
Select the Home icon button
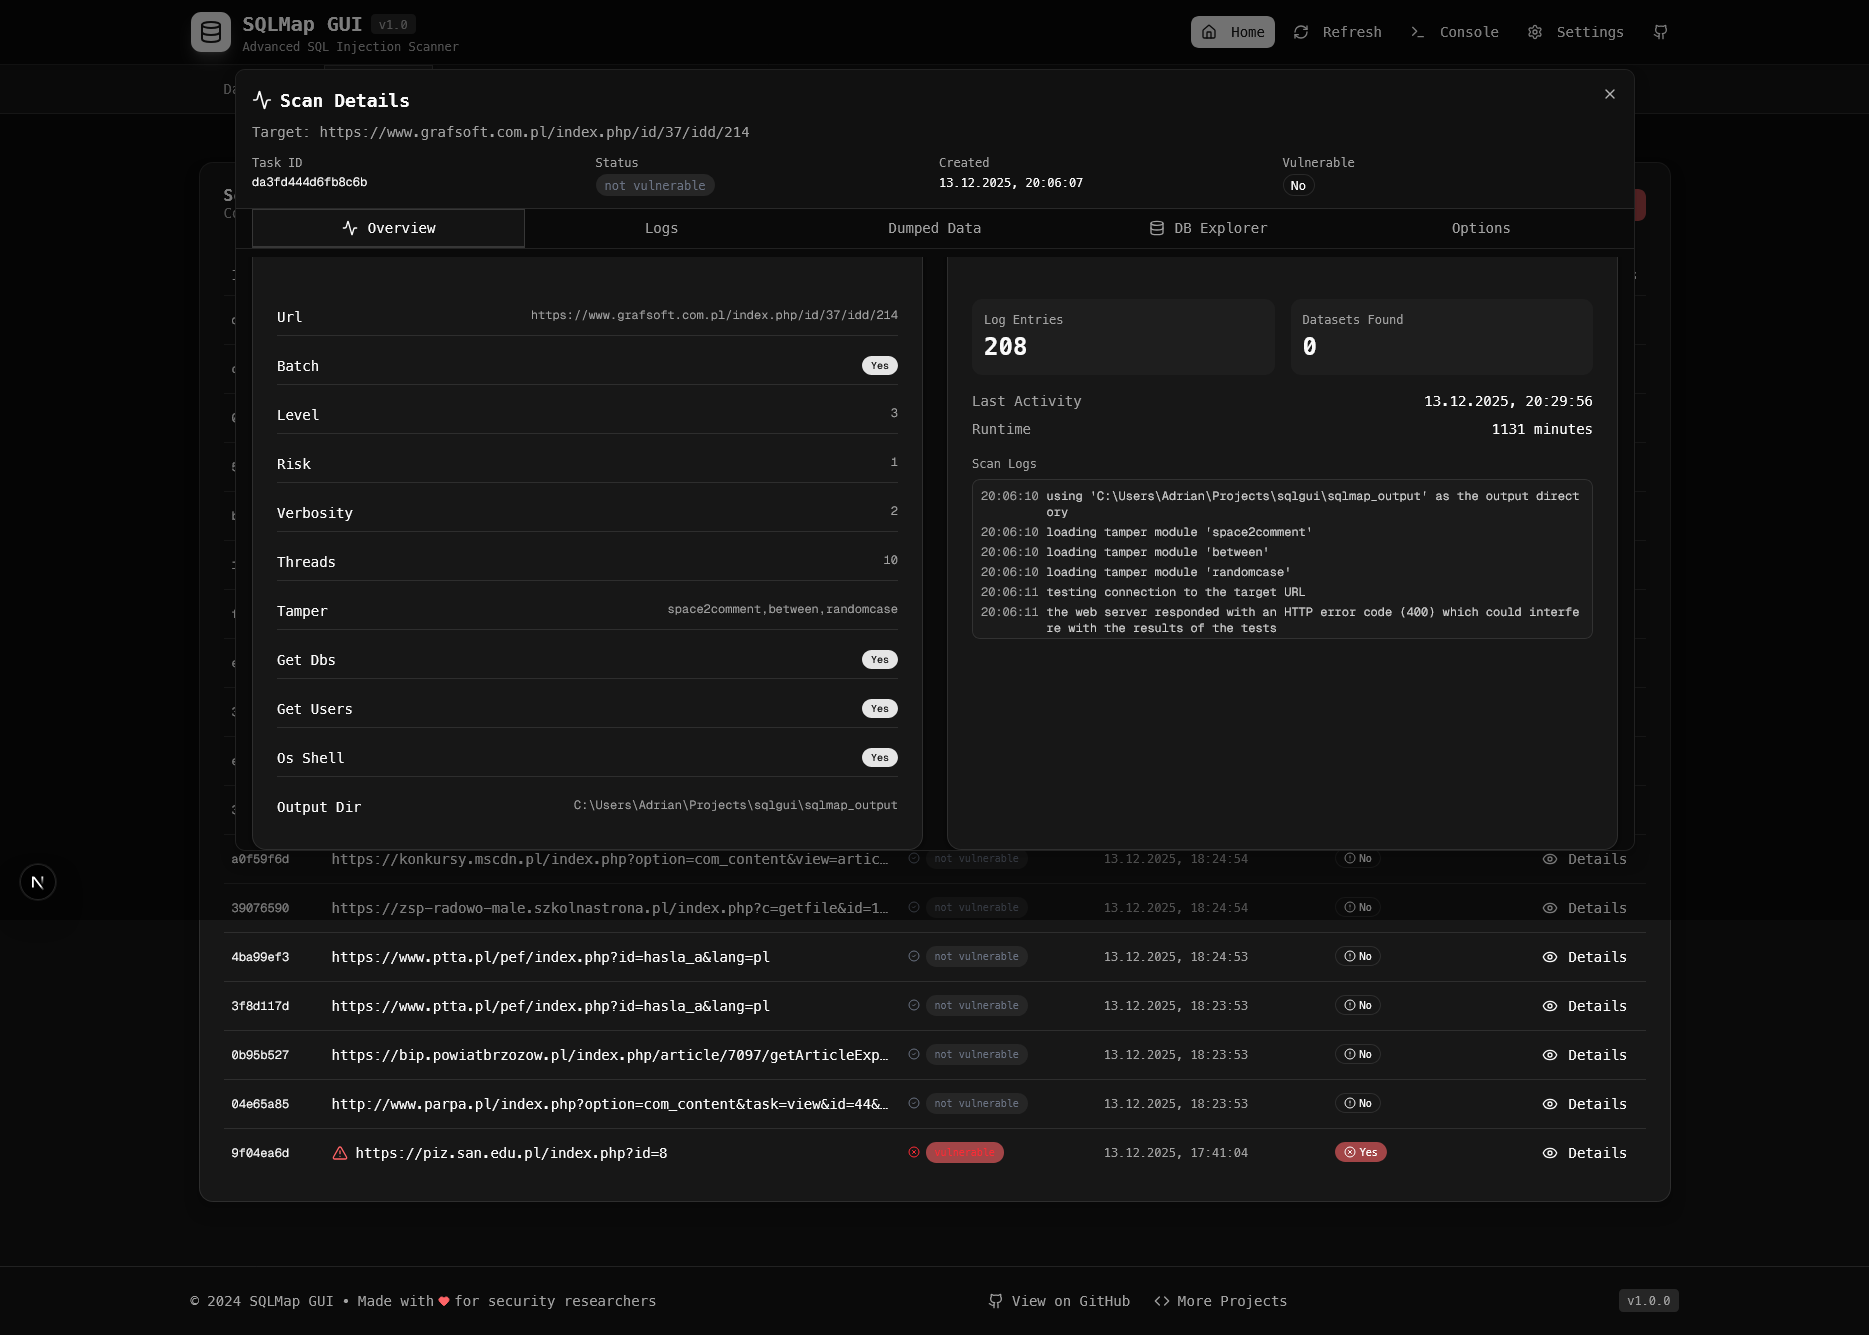coord(1208,32)
